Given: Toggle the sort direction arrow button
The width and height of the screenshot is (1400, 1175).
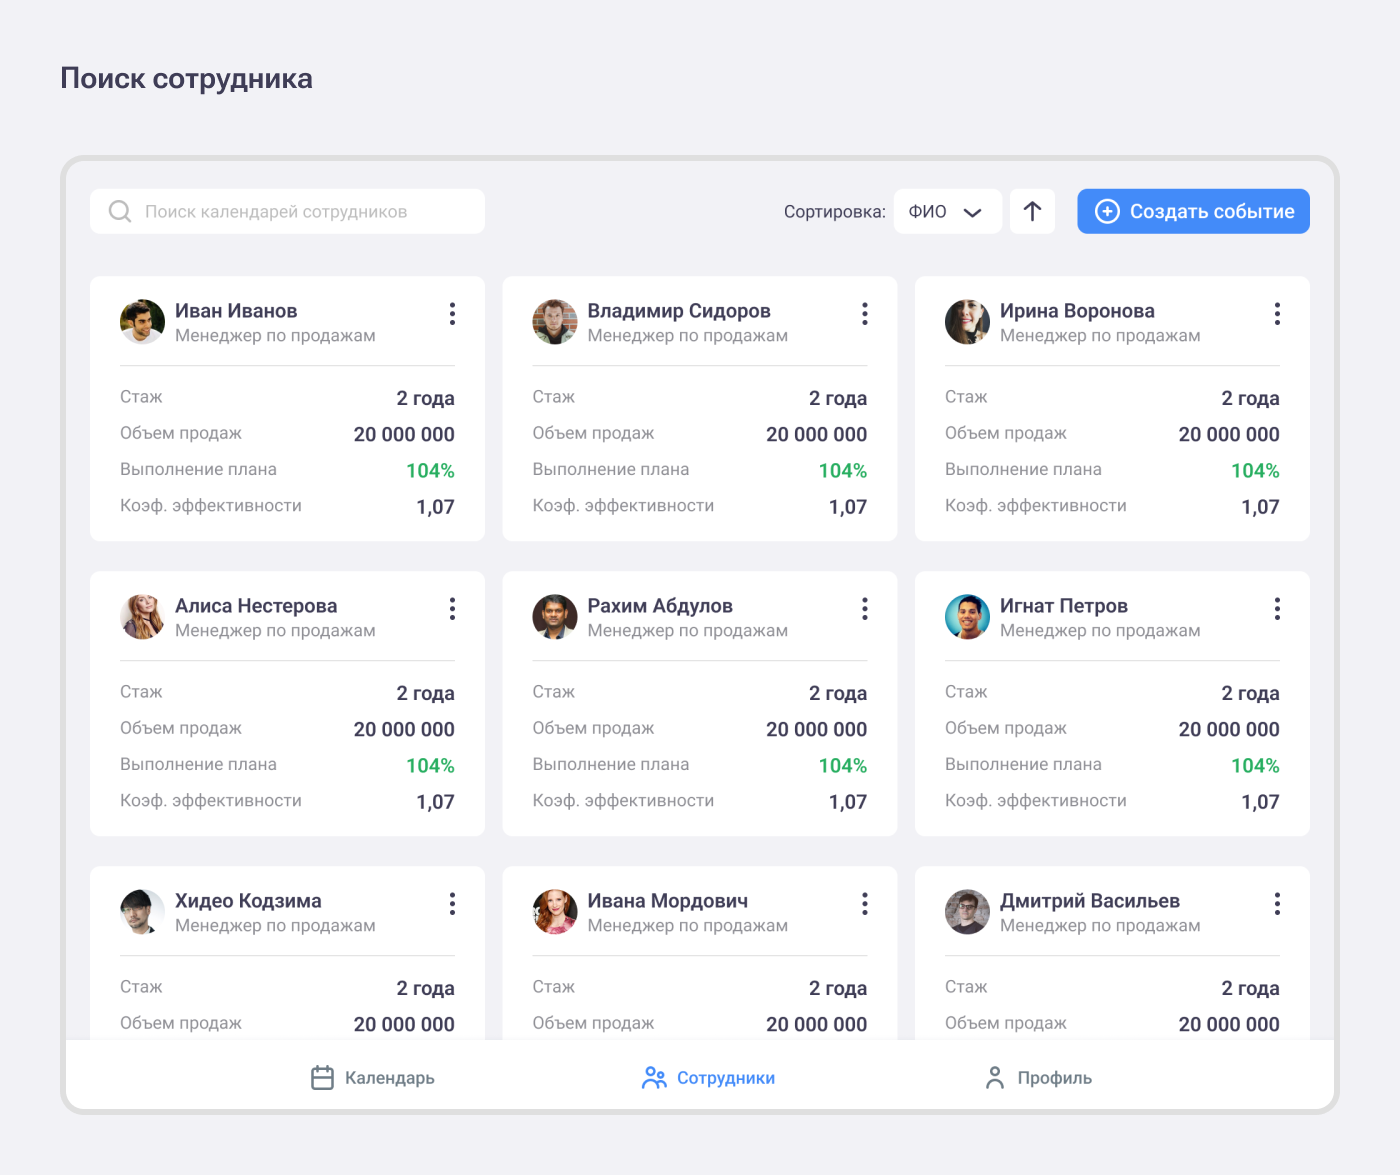Looking at the screenshot, I should 1032,211.
